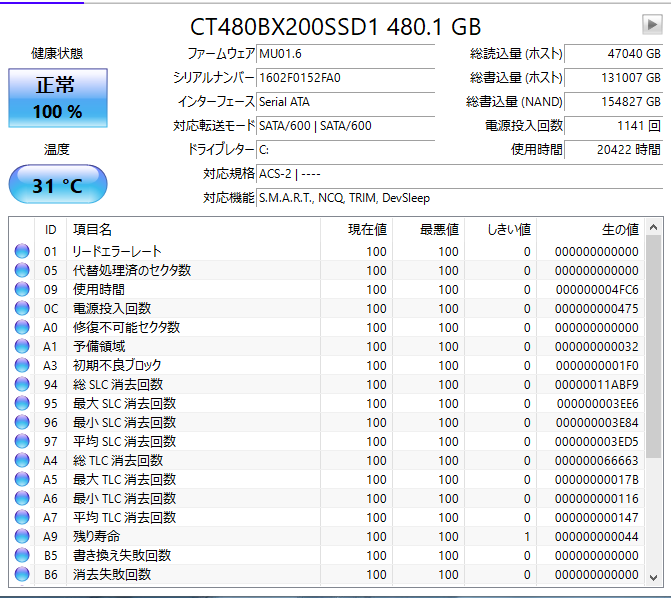Click the 現在値 column header
The width and height of the screenshot is (671, 598).
pos(356,229)
